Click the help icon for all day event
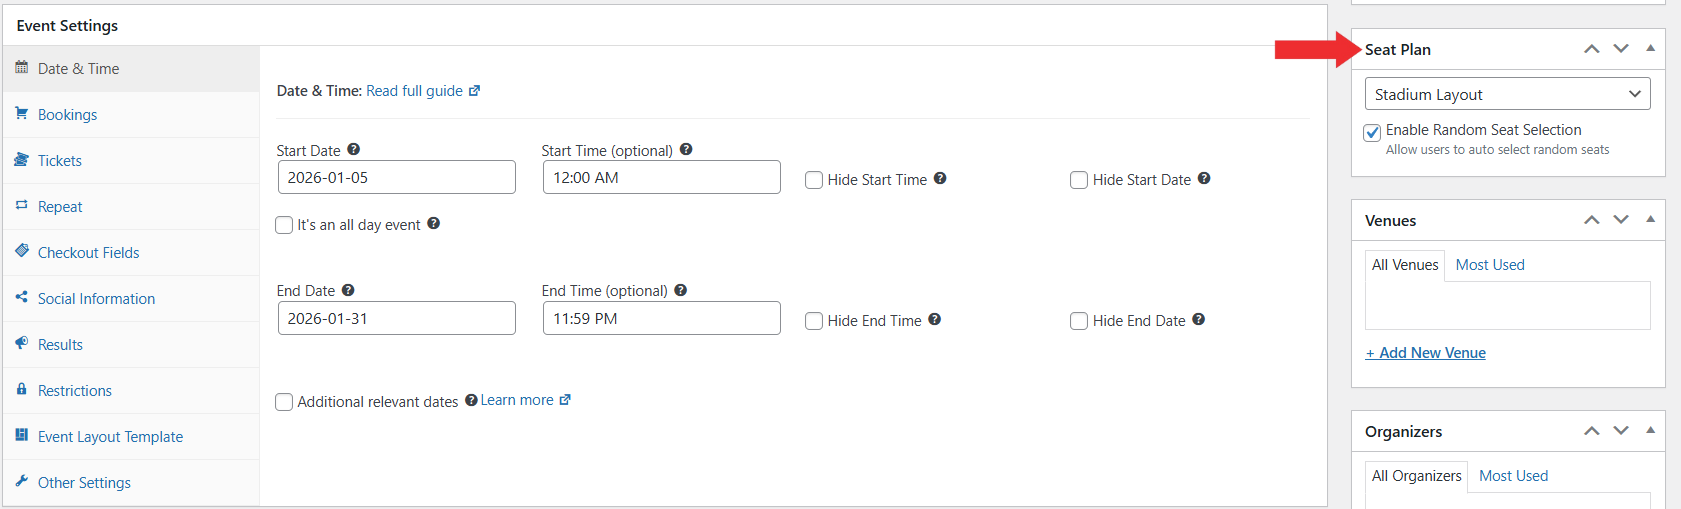The height and width of the screenshot is (509, 1681). [434, 224]
